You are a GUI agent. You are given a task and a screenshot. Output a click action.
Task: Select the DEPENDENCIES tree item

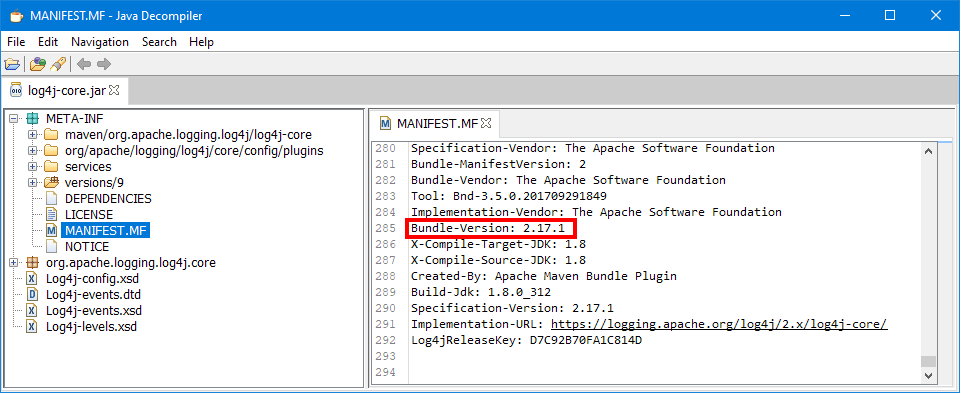(x=108, y=198)
